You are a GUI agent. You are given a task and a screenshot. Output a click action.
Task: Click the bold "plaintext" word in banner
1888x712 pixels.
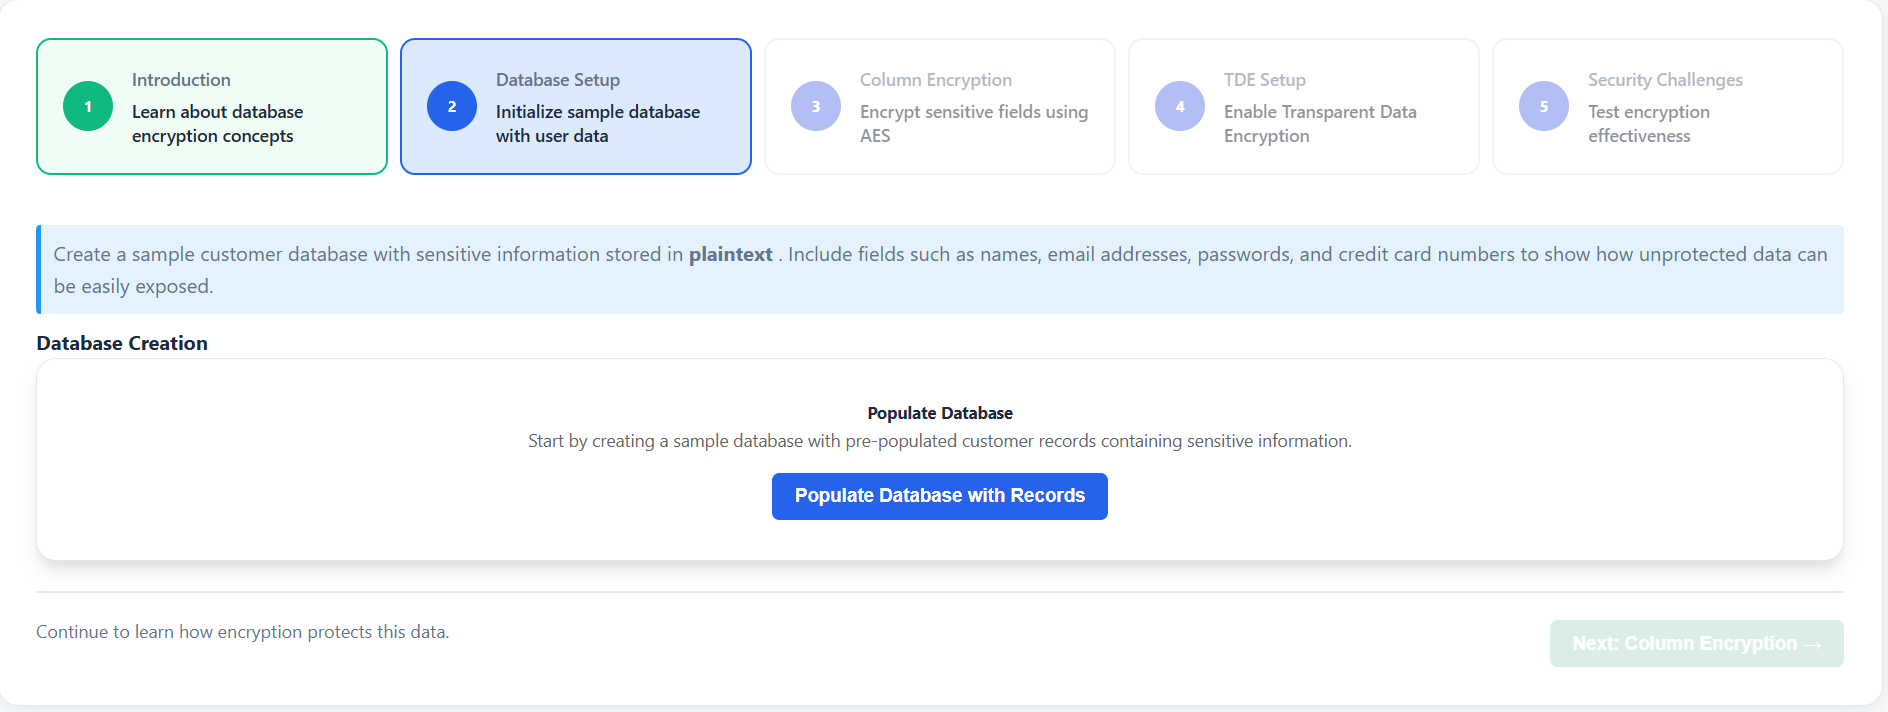(730, 255)
